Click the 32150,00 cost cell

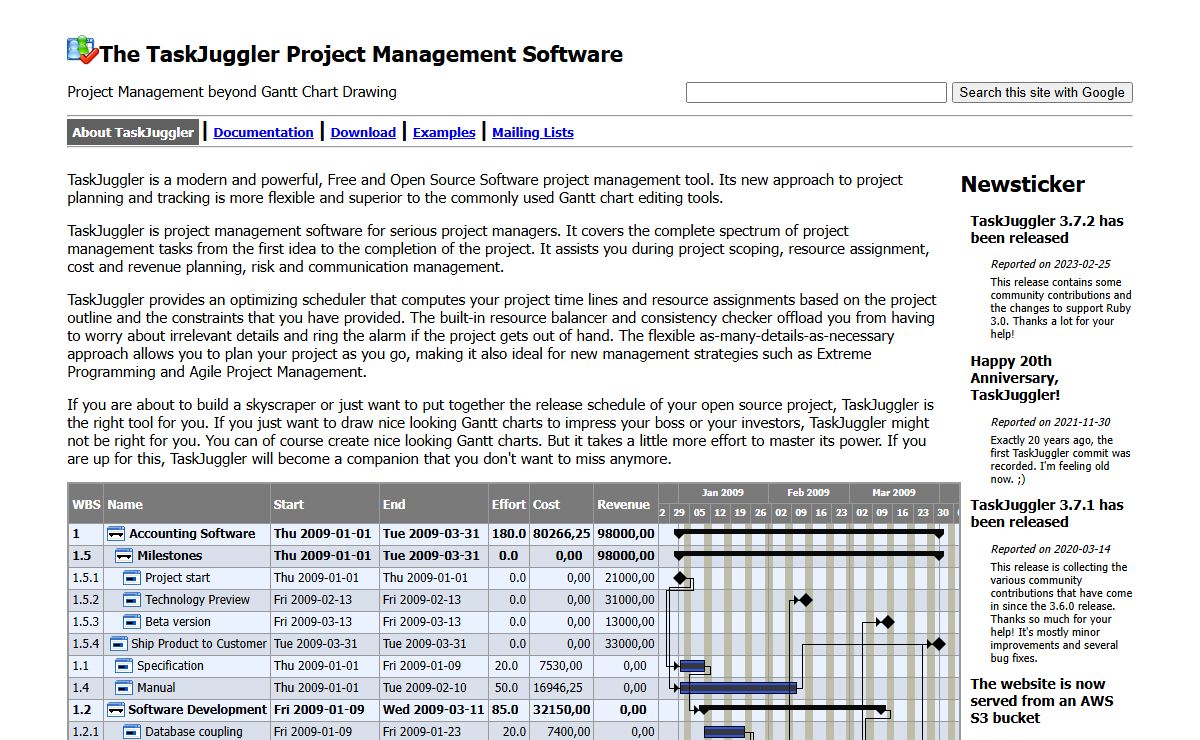pyautogui.click(x=562, y=710)
